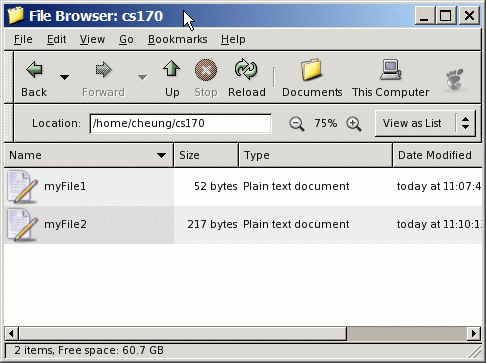Click the horizontal scrollbar right arrow
The width and height of the screenshot is (486, 363).
click(x=474, y=333)
